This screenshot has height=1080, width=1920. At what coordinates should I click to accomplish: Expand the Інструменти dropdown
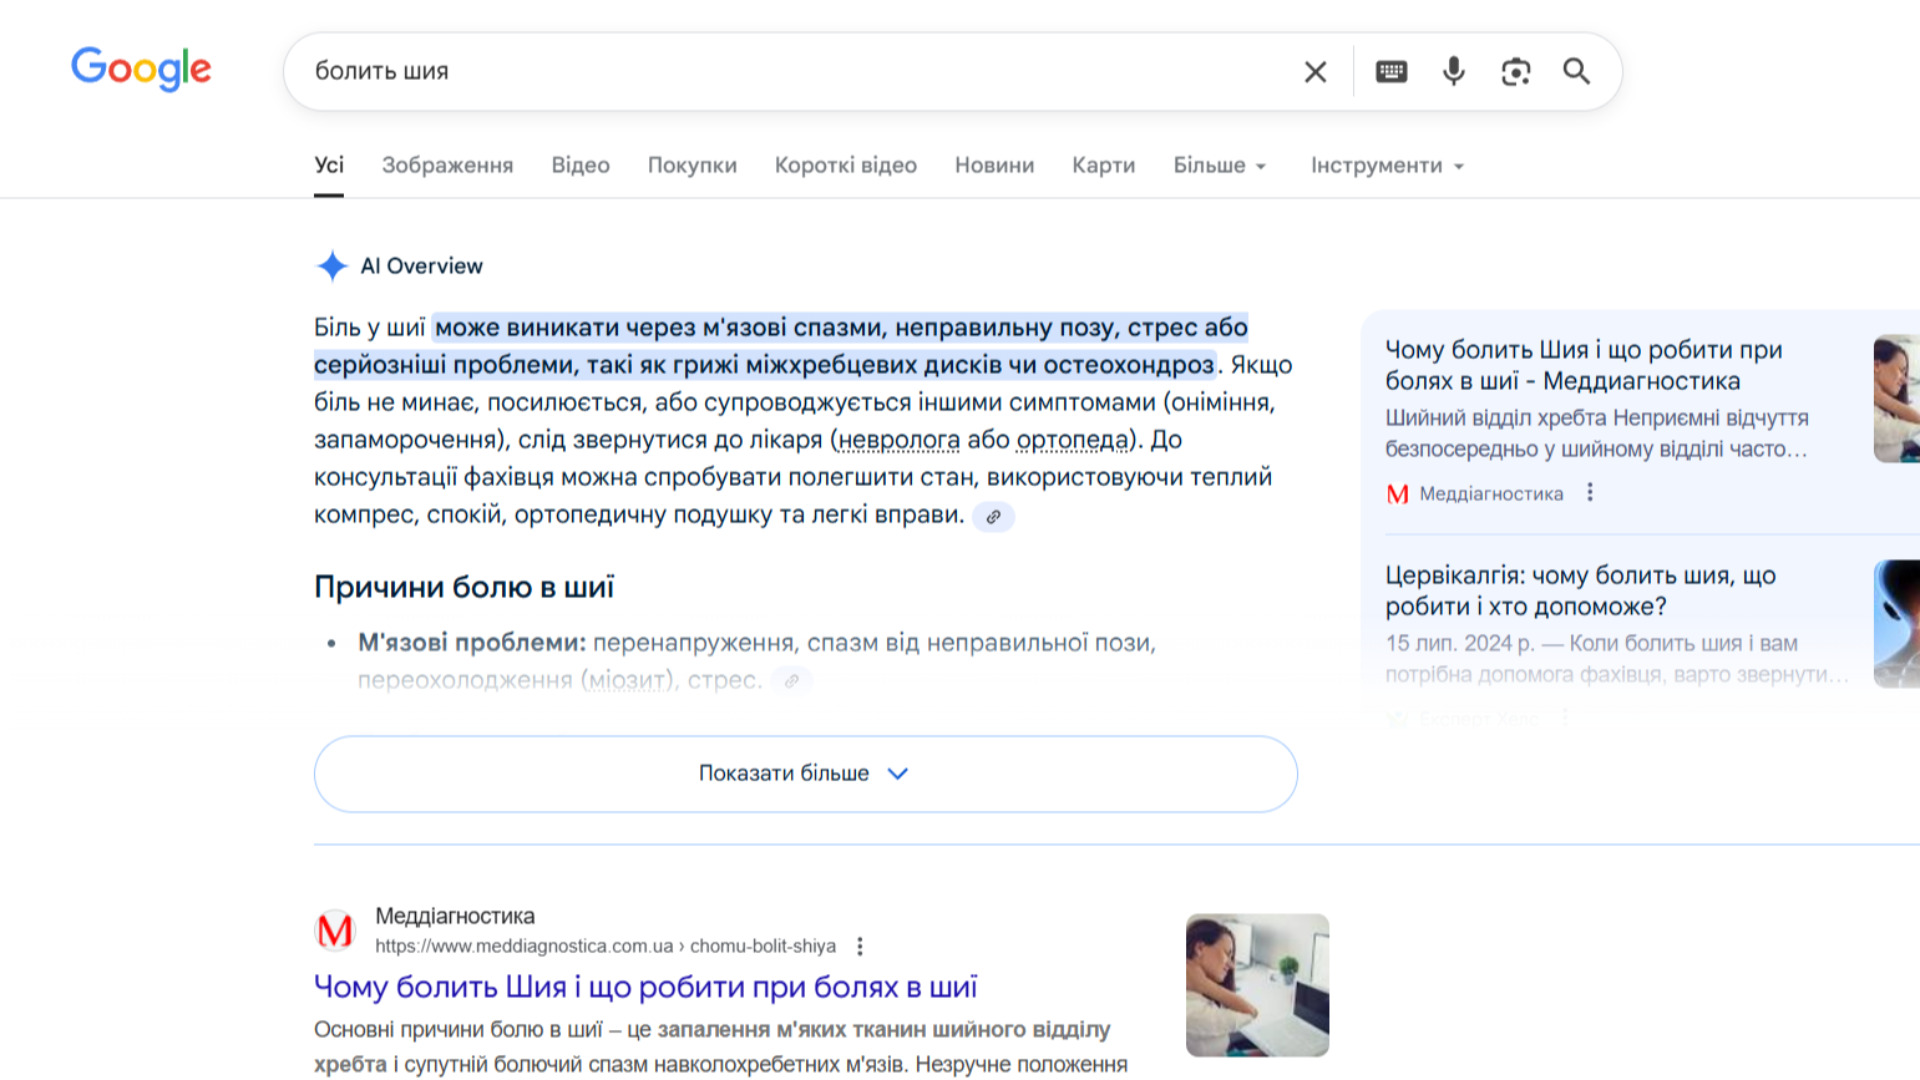coord(1387,165)
